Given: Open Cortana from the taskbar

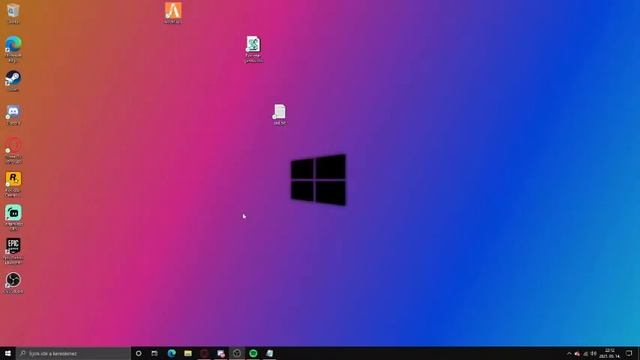Looking at the screenshot, I should pyautogui.click(x=138, y=353).
